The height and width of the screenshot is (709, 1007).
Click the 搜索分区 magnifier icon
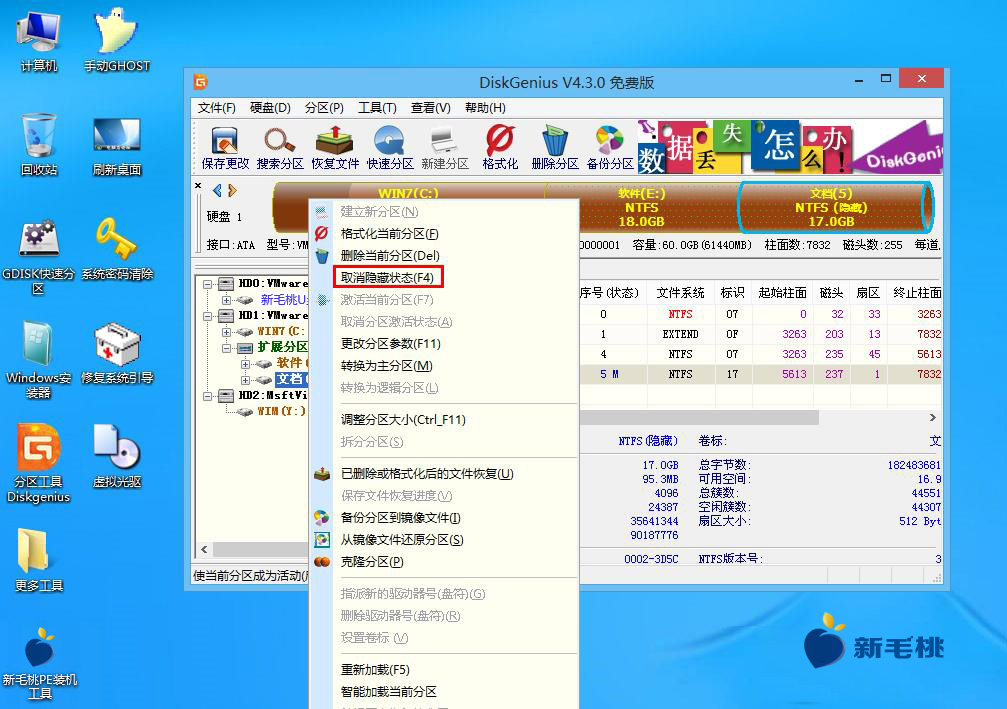280,148
